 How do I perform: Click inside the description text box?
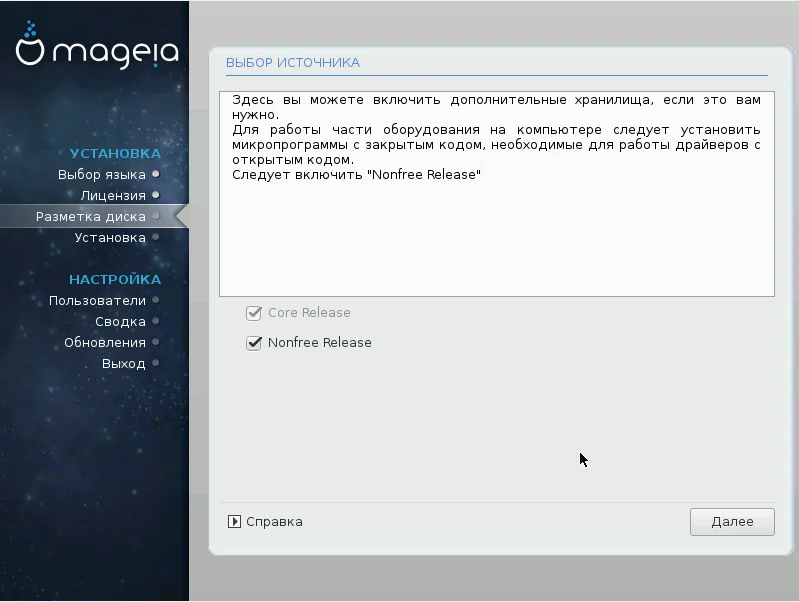click(x=497, y=194)
